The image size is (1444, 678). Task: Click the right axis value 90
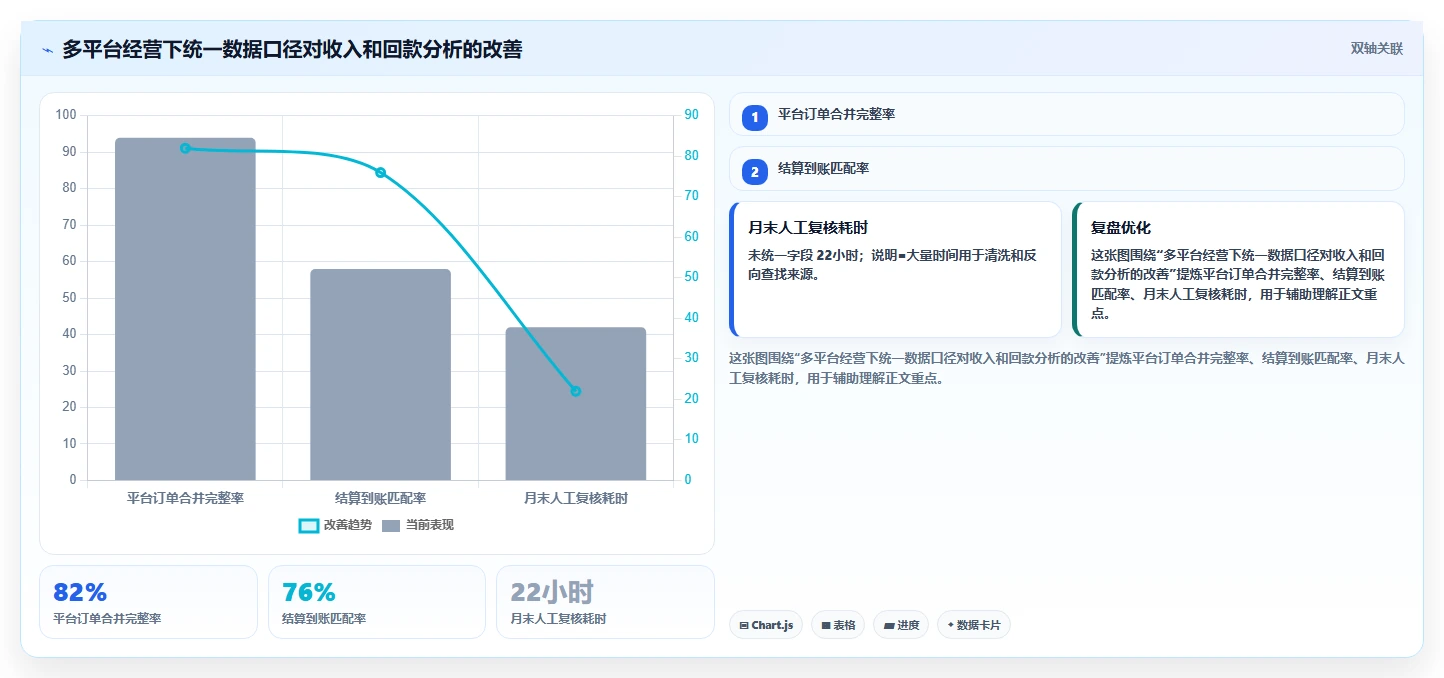point(691,115)
